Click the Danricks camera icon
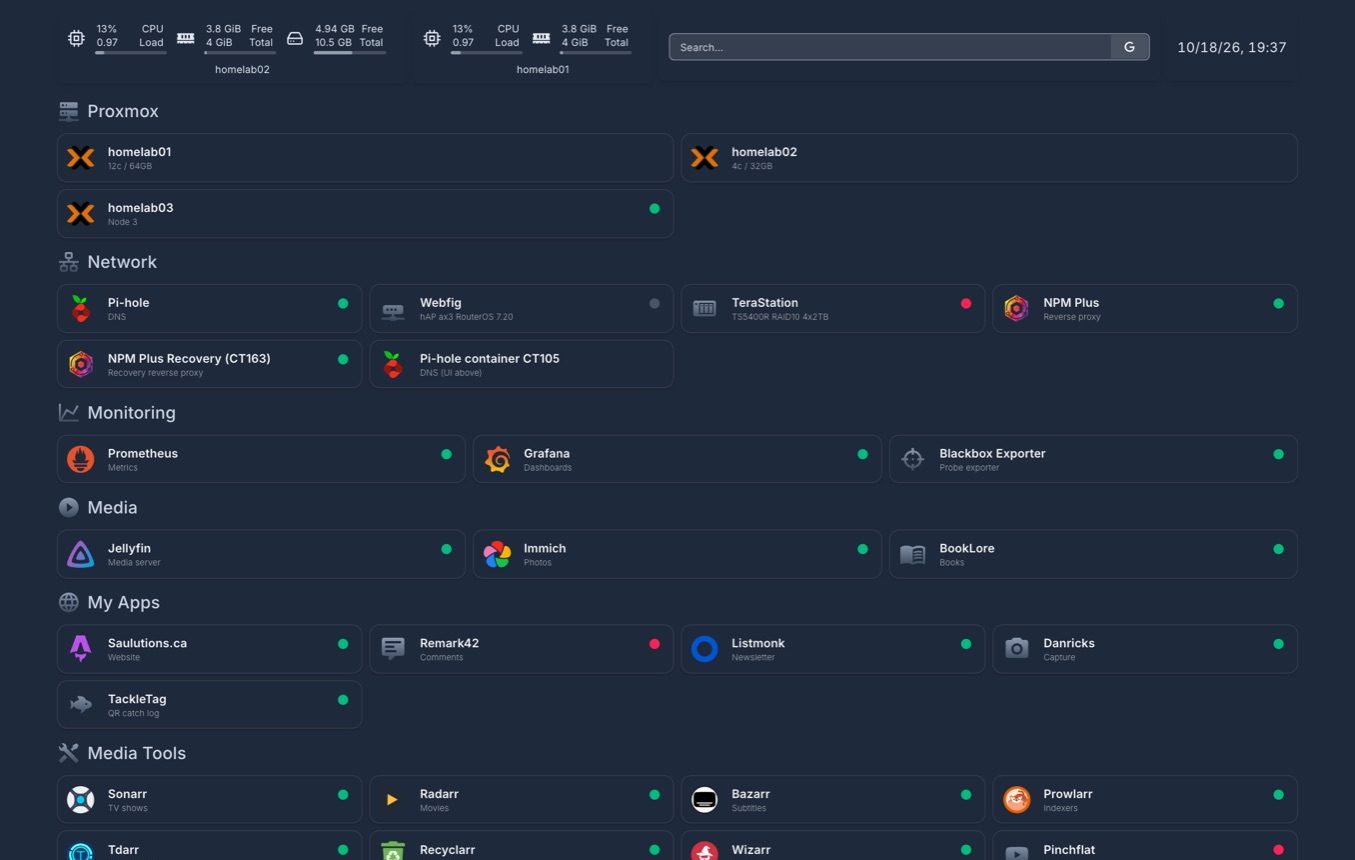 (x=1017, y=650)
